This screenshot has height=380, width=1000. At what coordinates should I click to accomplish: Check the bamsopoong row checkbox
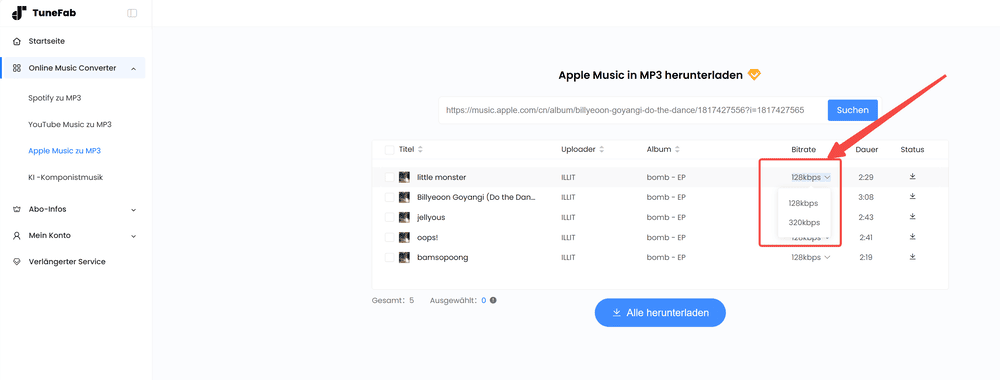click(x=390, y=258)
